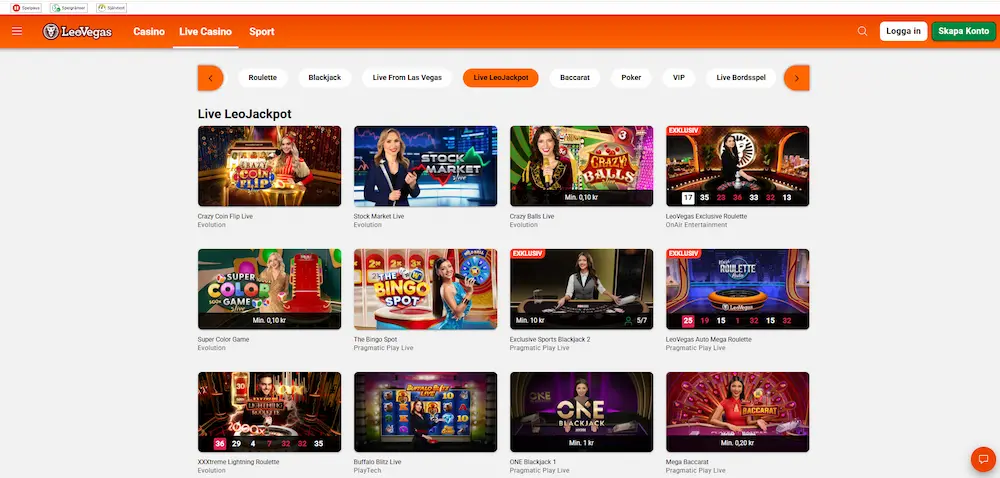Click the Skapa Konto button
Screen dimensions: 1000x478
[964, 31]
